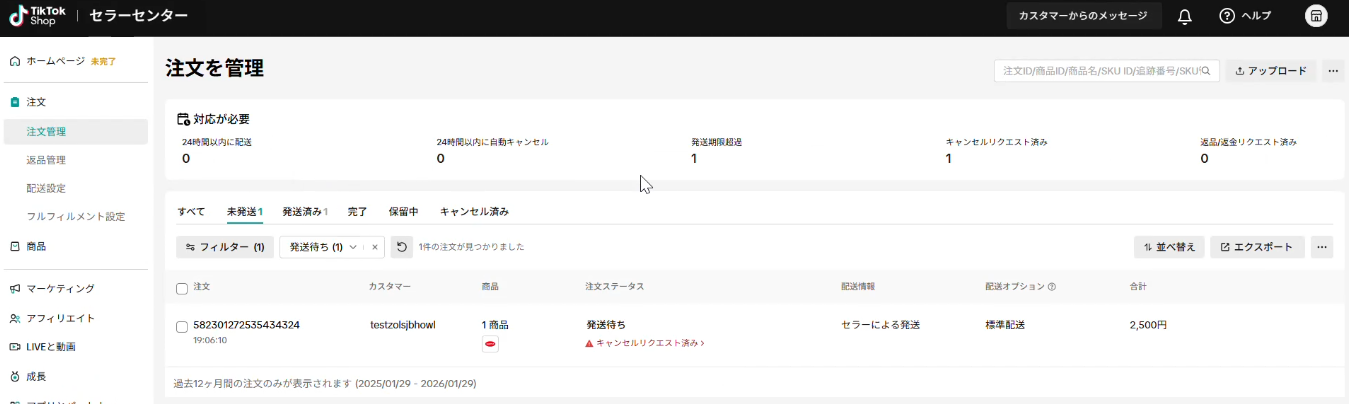Switch to the 未発送 tab
The width and height of the screenshot is (1349, 404).
click(x=245, y=212)
